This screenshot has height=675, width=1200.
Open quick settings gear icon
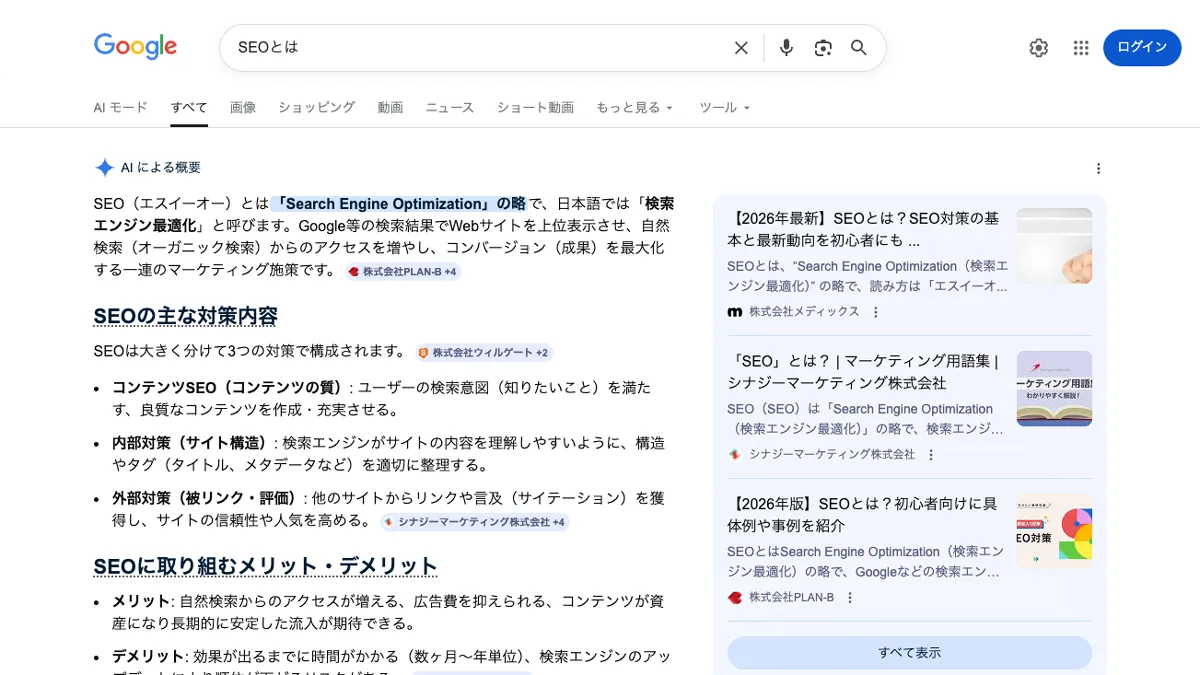(x=1039, y=48)
